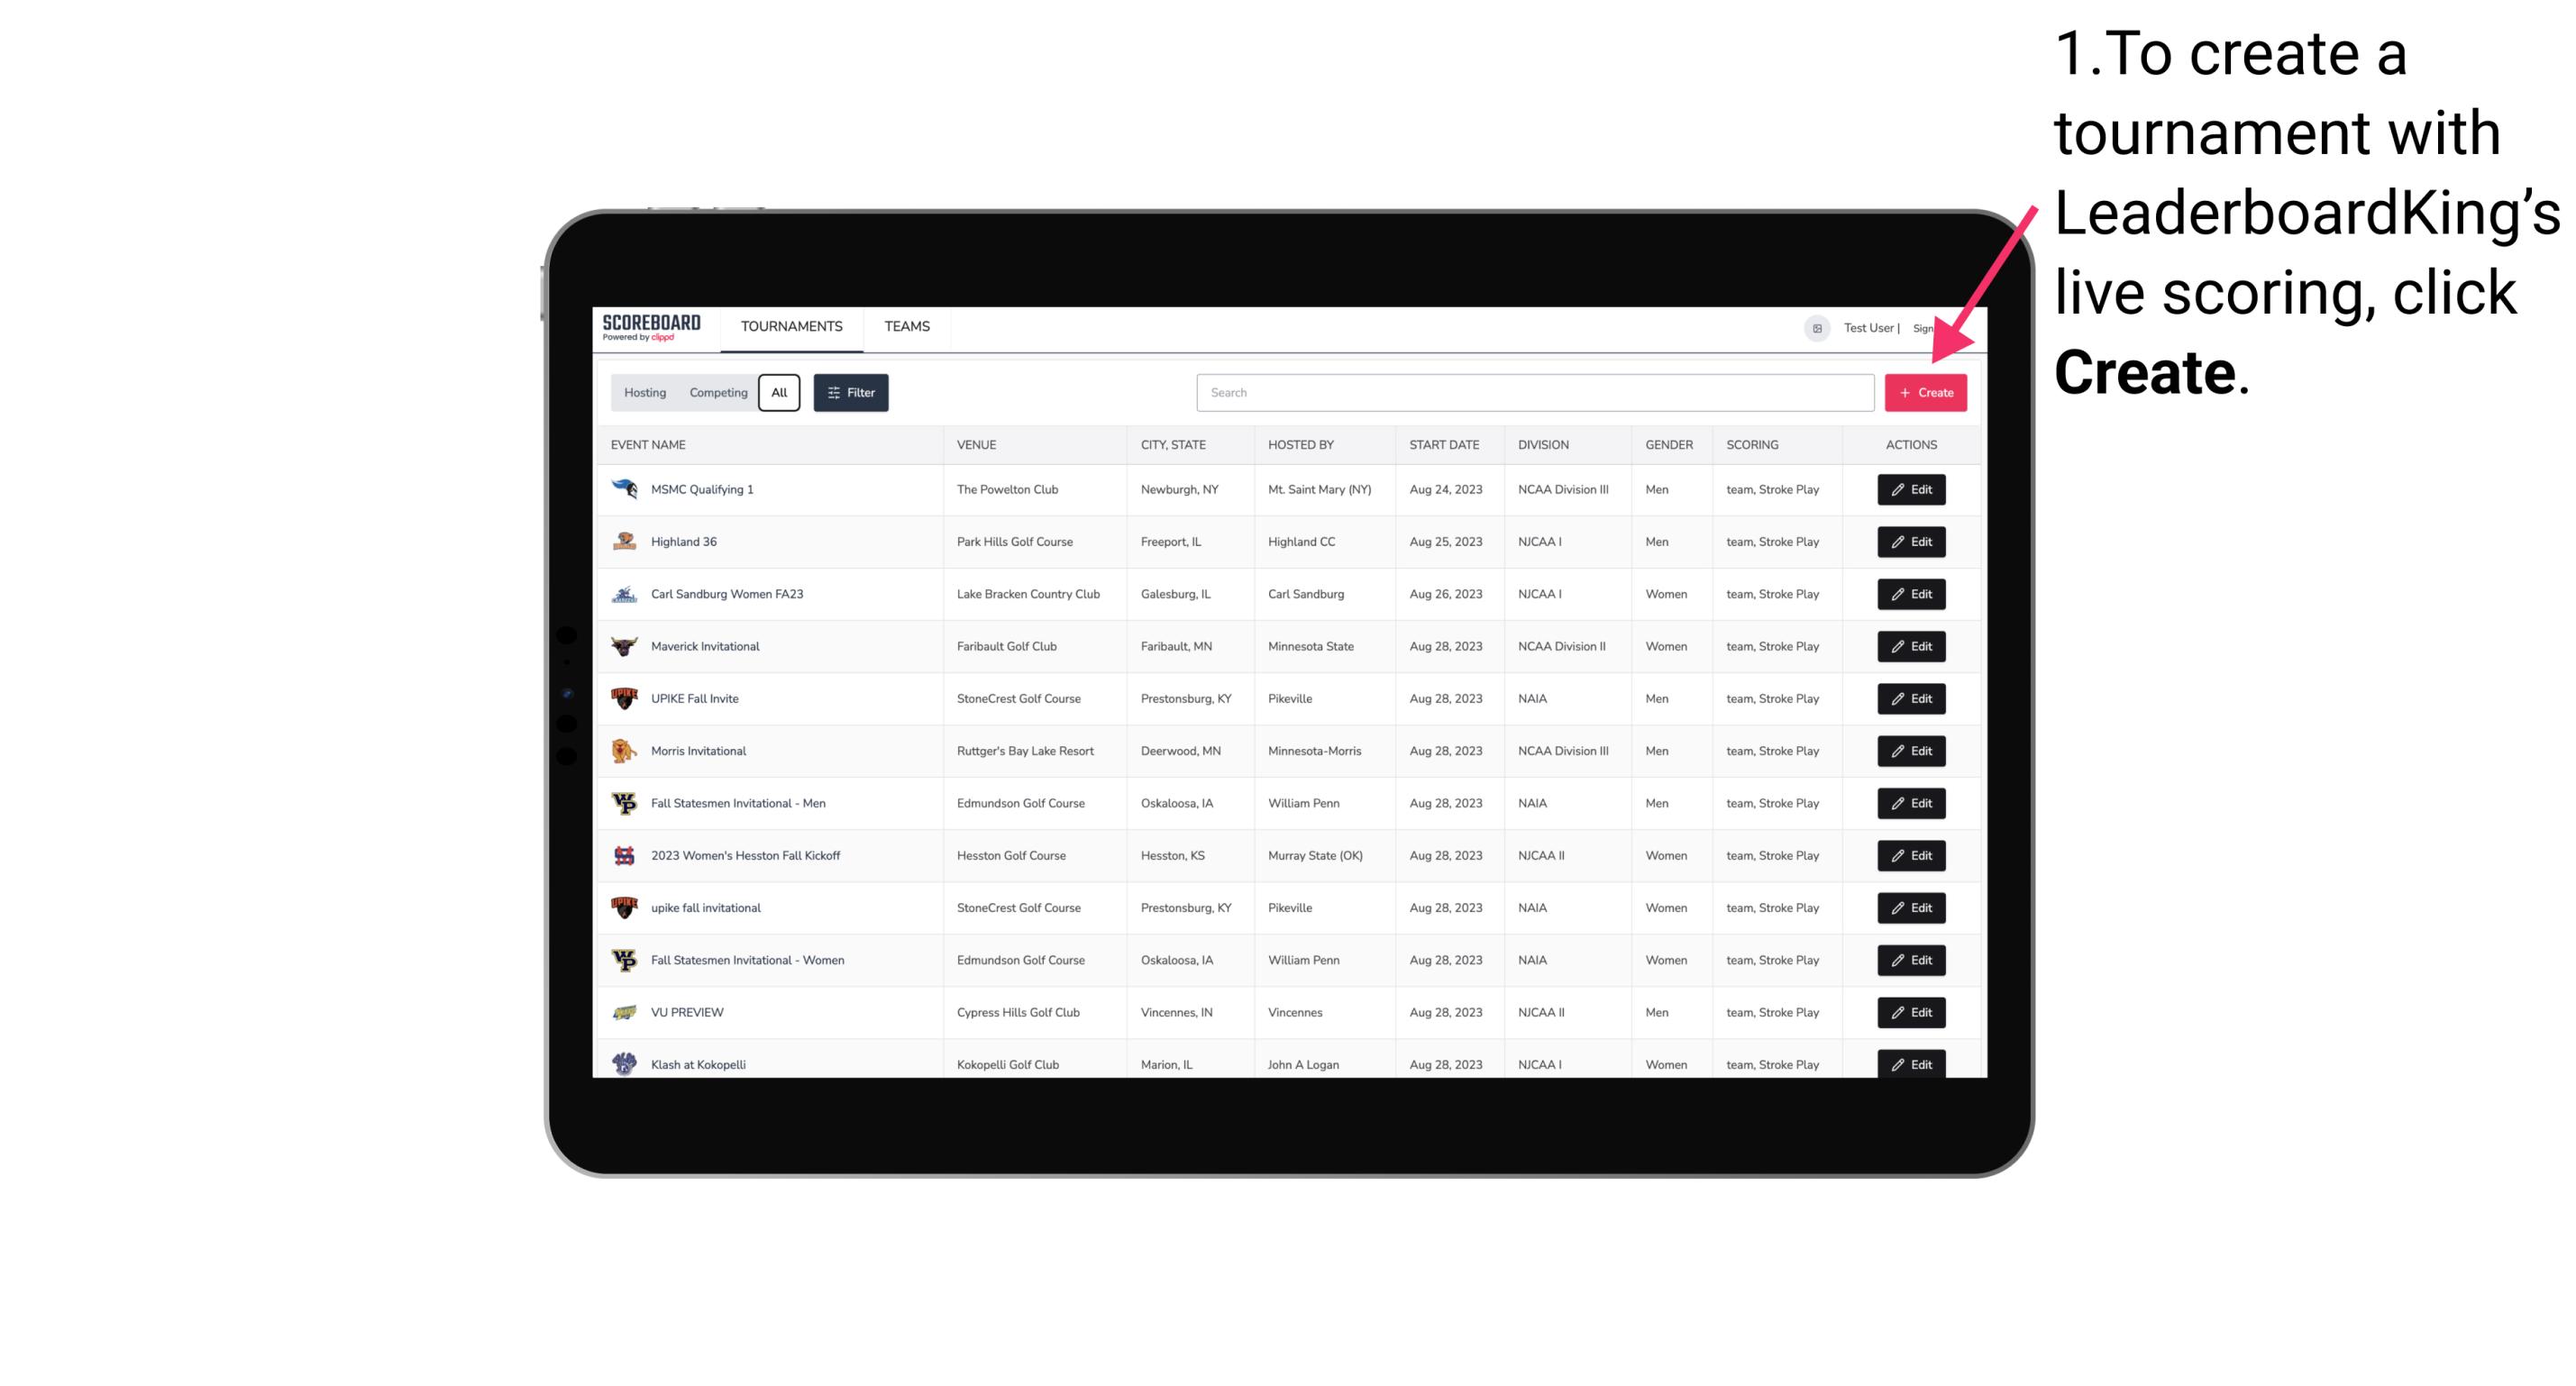Click the SCOREBOARD logo home link
The width and height of the screenshot is (2576, 1386).
tap(653, 326)
